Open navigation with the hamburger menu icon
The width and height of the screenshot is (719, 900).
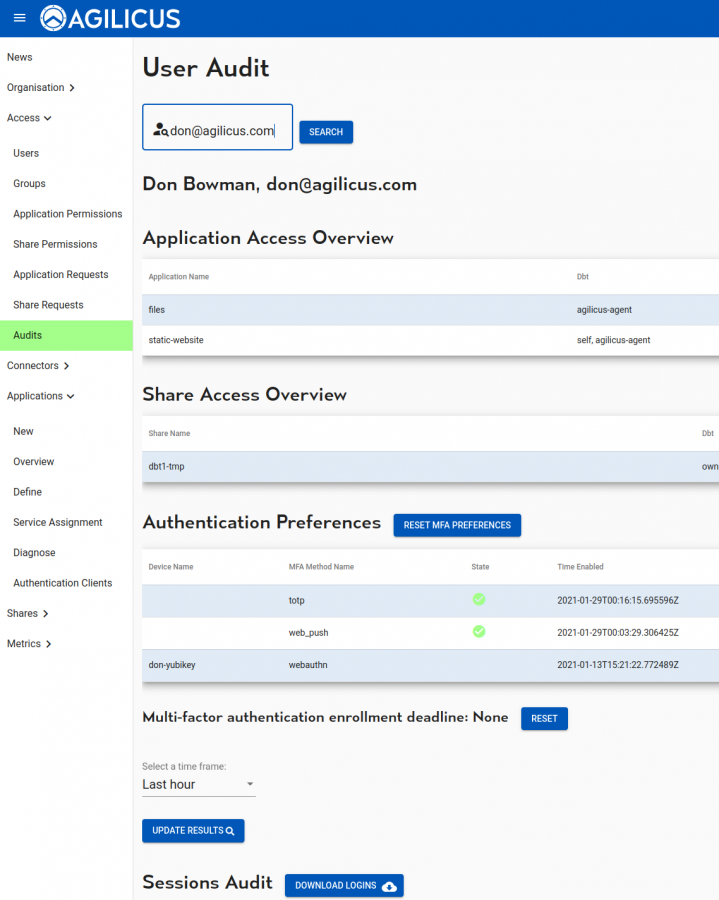(18, 17)
